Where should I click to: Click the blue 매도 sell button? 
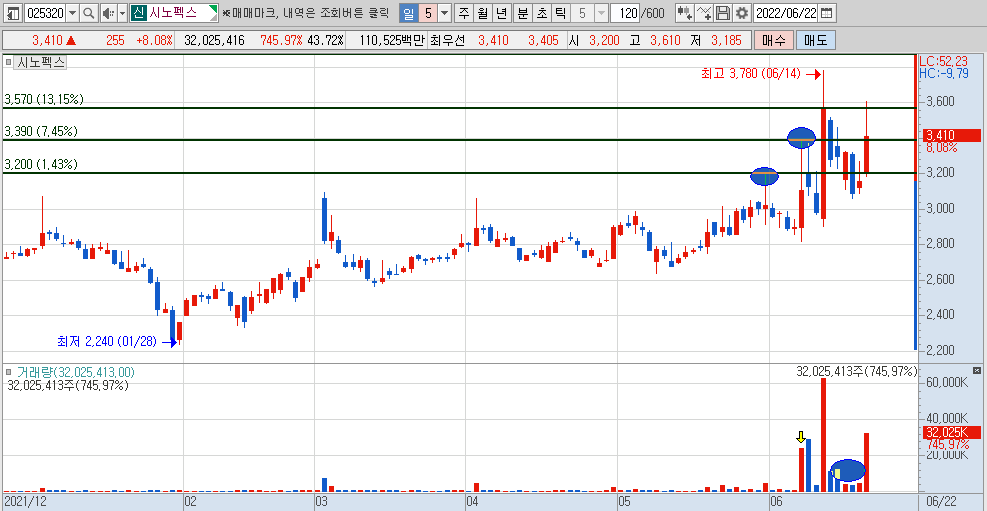pos(816,40)
